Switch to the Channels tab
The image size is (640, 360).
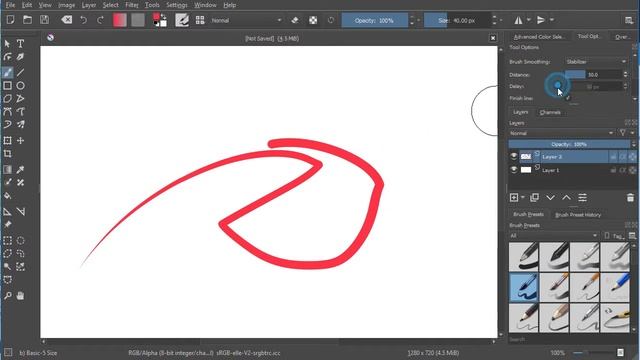tap(550, 112)
